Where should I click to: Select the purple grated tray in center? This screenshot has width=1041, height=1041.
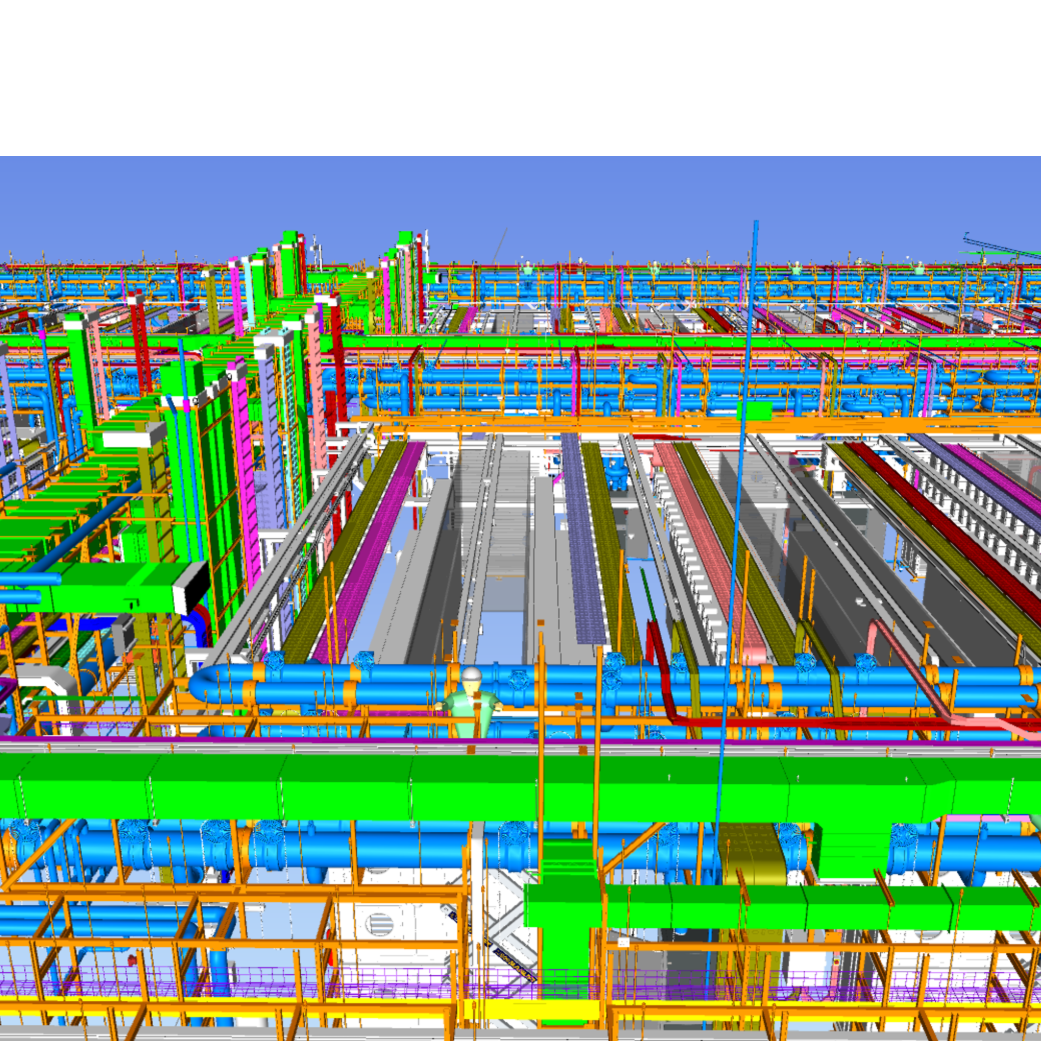582,540
